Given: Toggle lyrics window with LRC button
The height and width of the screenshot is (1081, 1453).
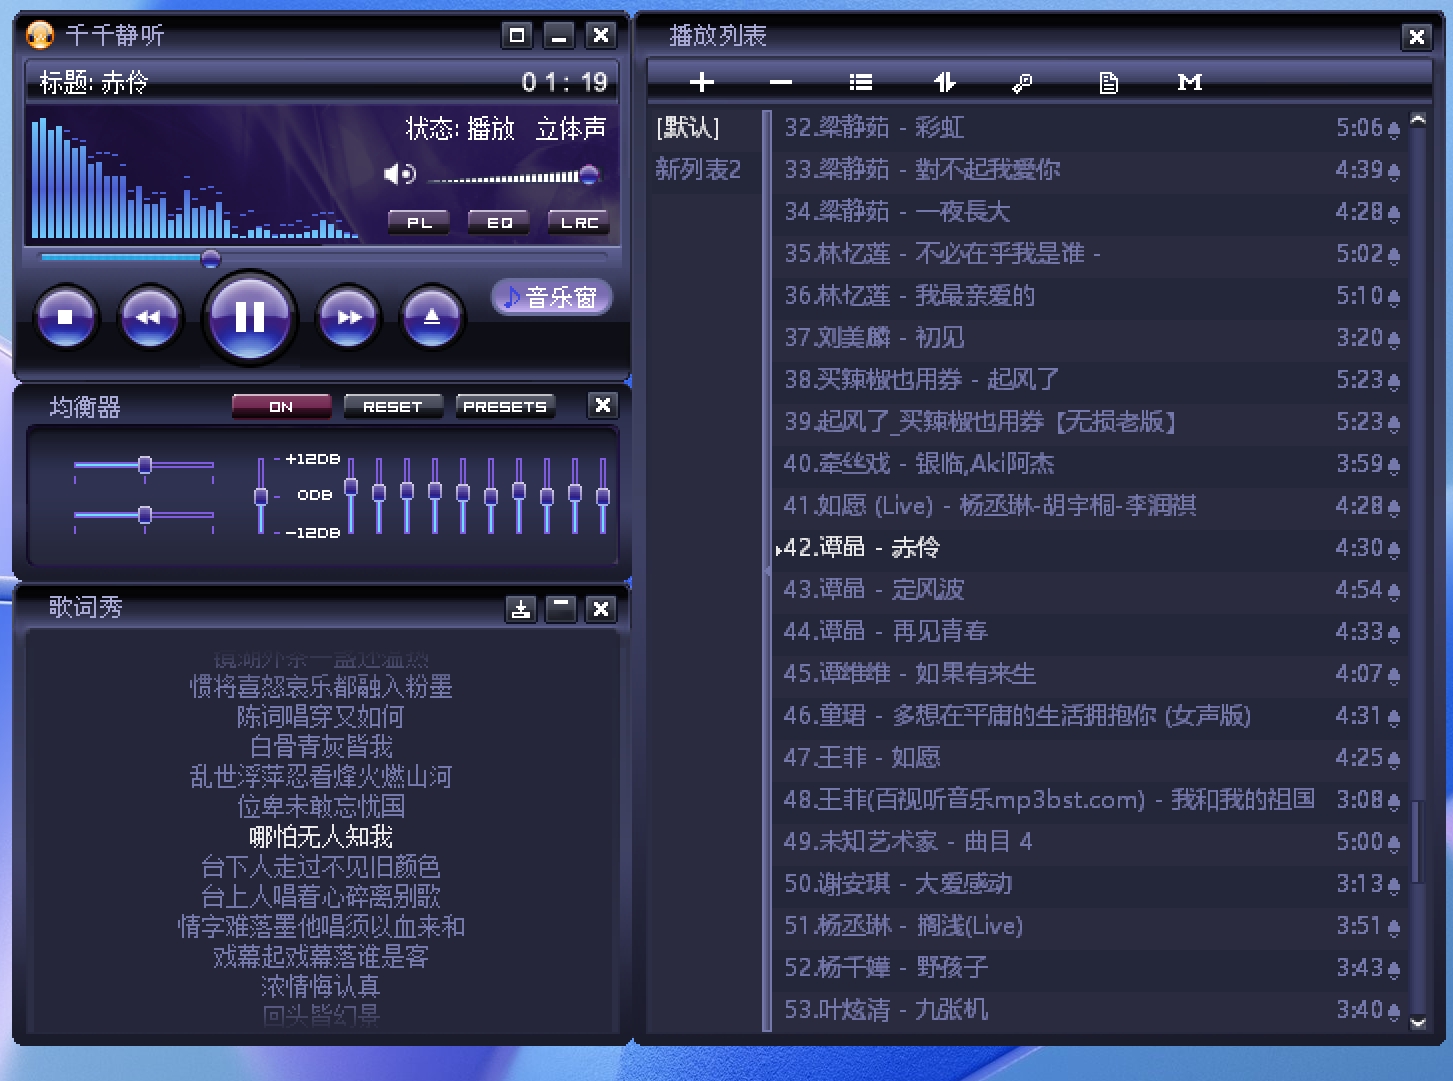Looking at the screenshot, I should click(579, 222).
